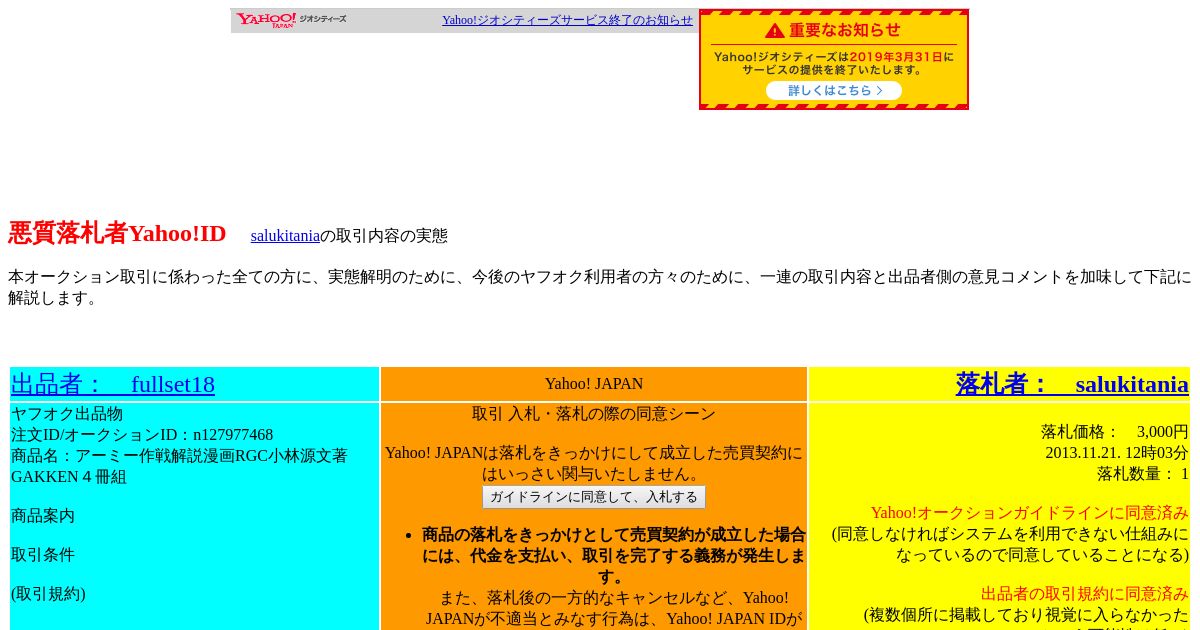Click the 取引 入札・落札の際の同意シーン text
1200x630 pixels.
pos(594,414)
